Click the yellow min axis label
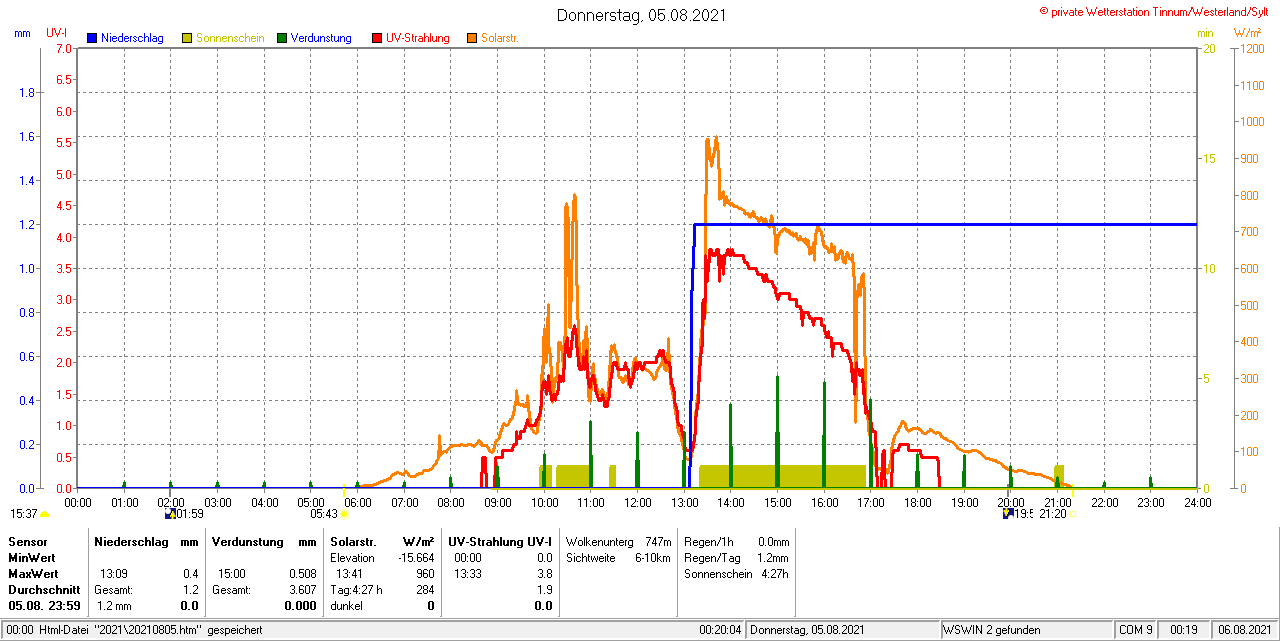1280x641 pixels. (1205, 33)
